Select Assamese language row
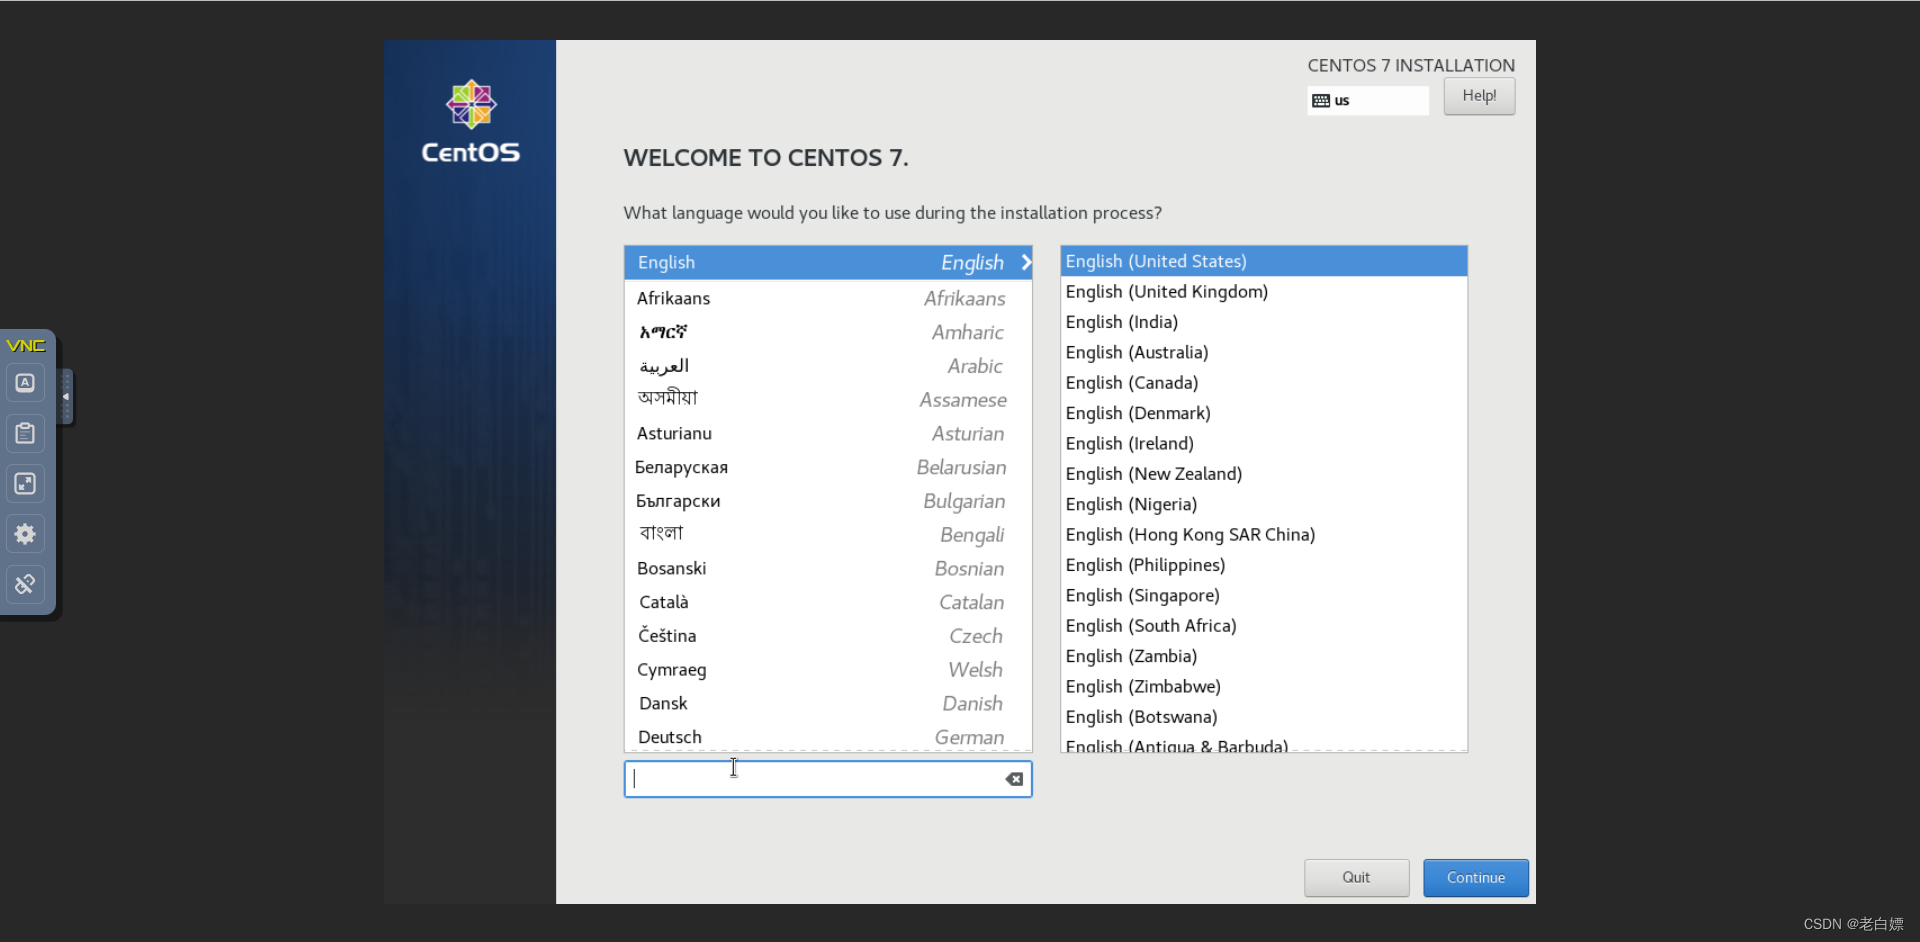Image resolution: width=1920 pixels, height=942 pixels. click(x=828, y=399)
